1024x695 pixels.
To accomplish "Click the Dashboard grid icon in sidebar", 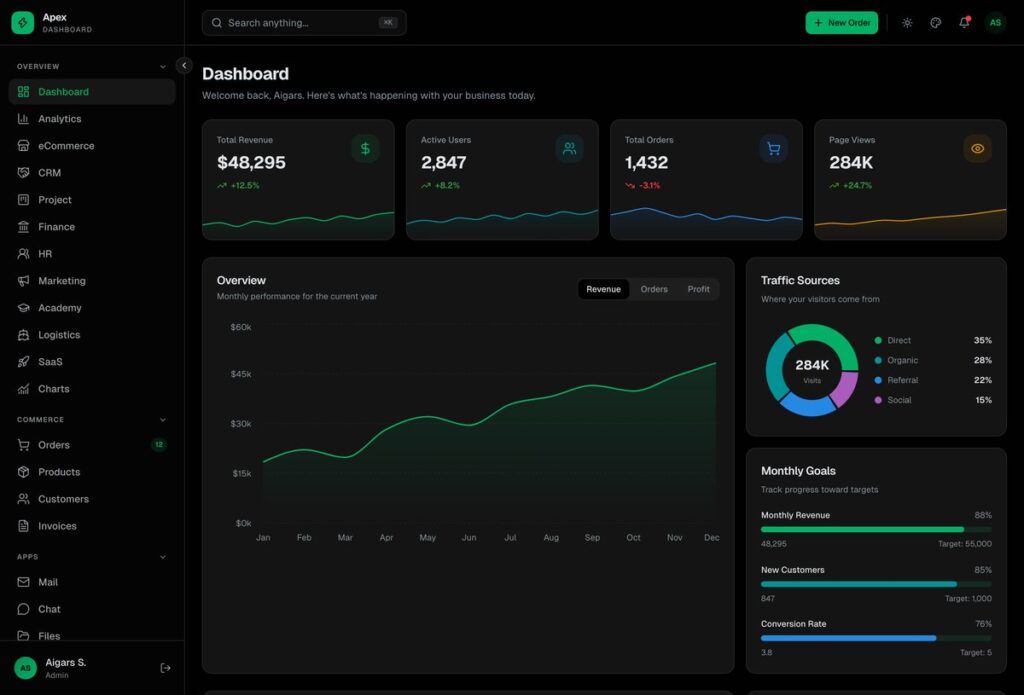I will pos(24,92).
